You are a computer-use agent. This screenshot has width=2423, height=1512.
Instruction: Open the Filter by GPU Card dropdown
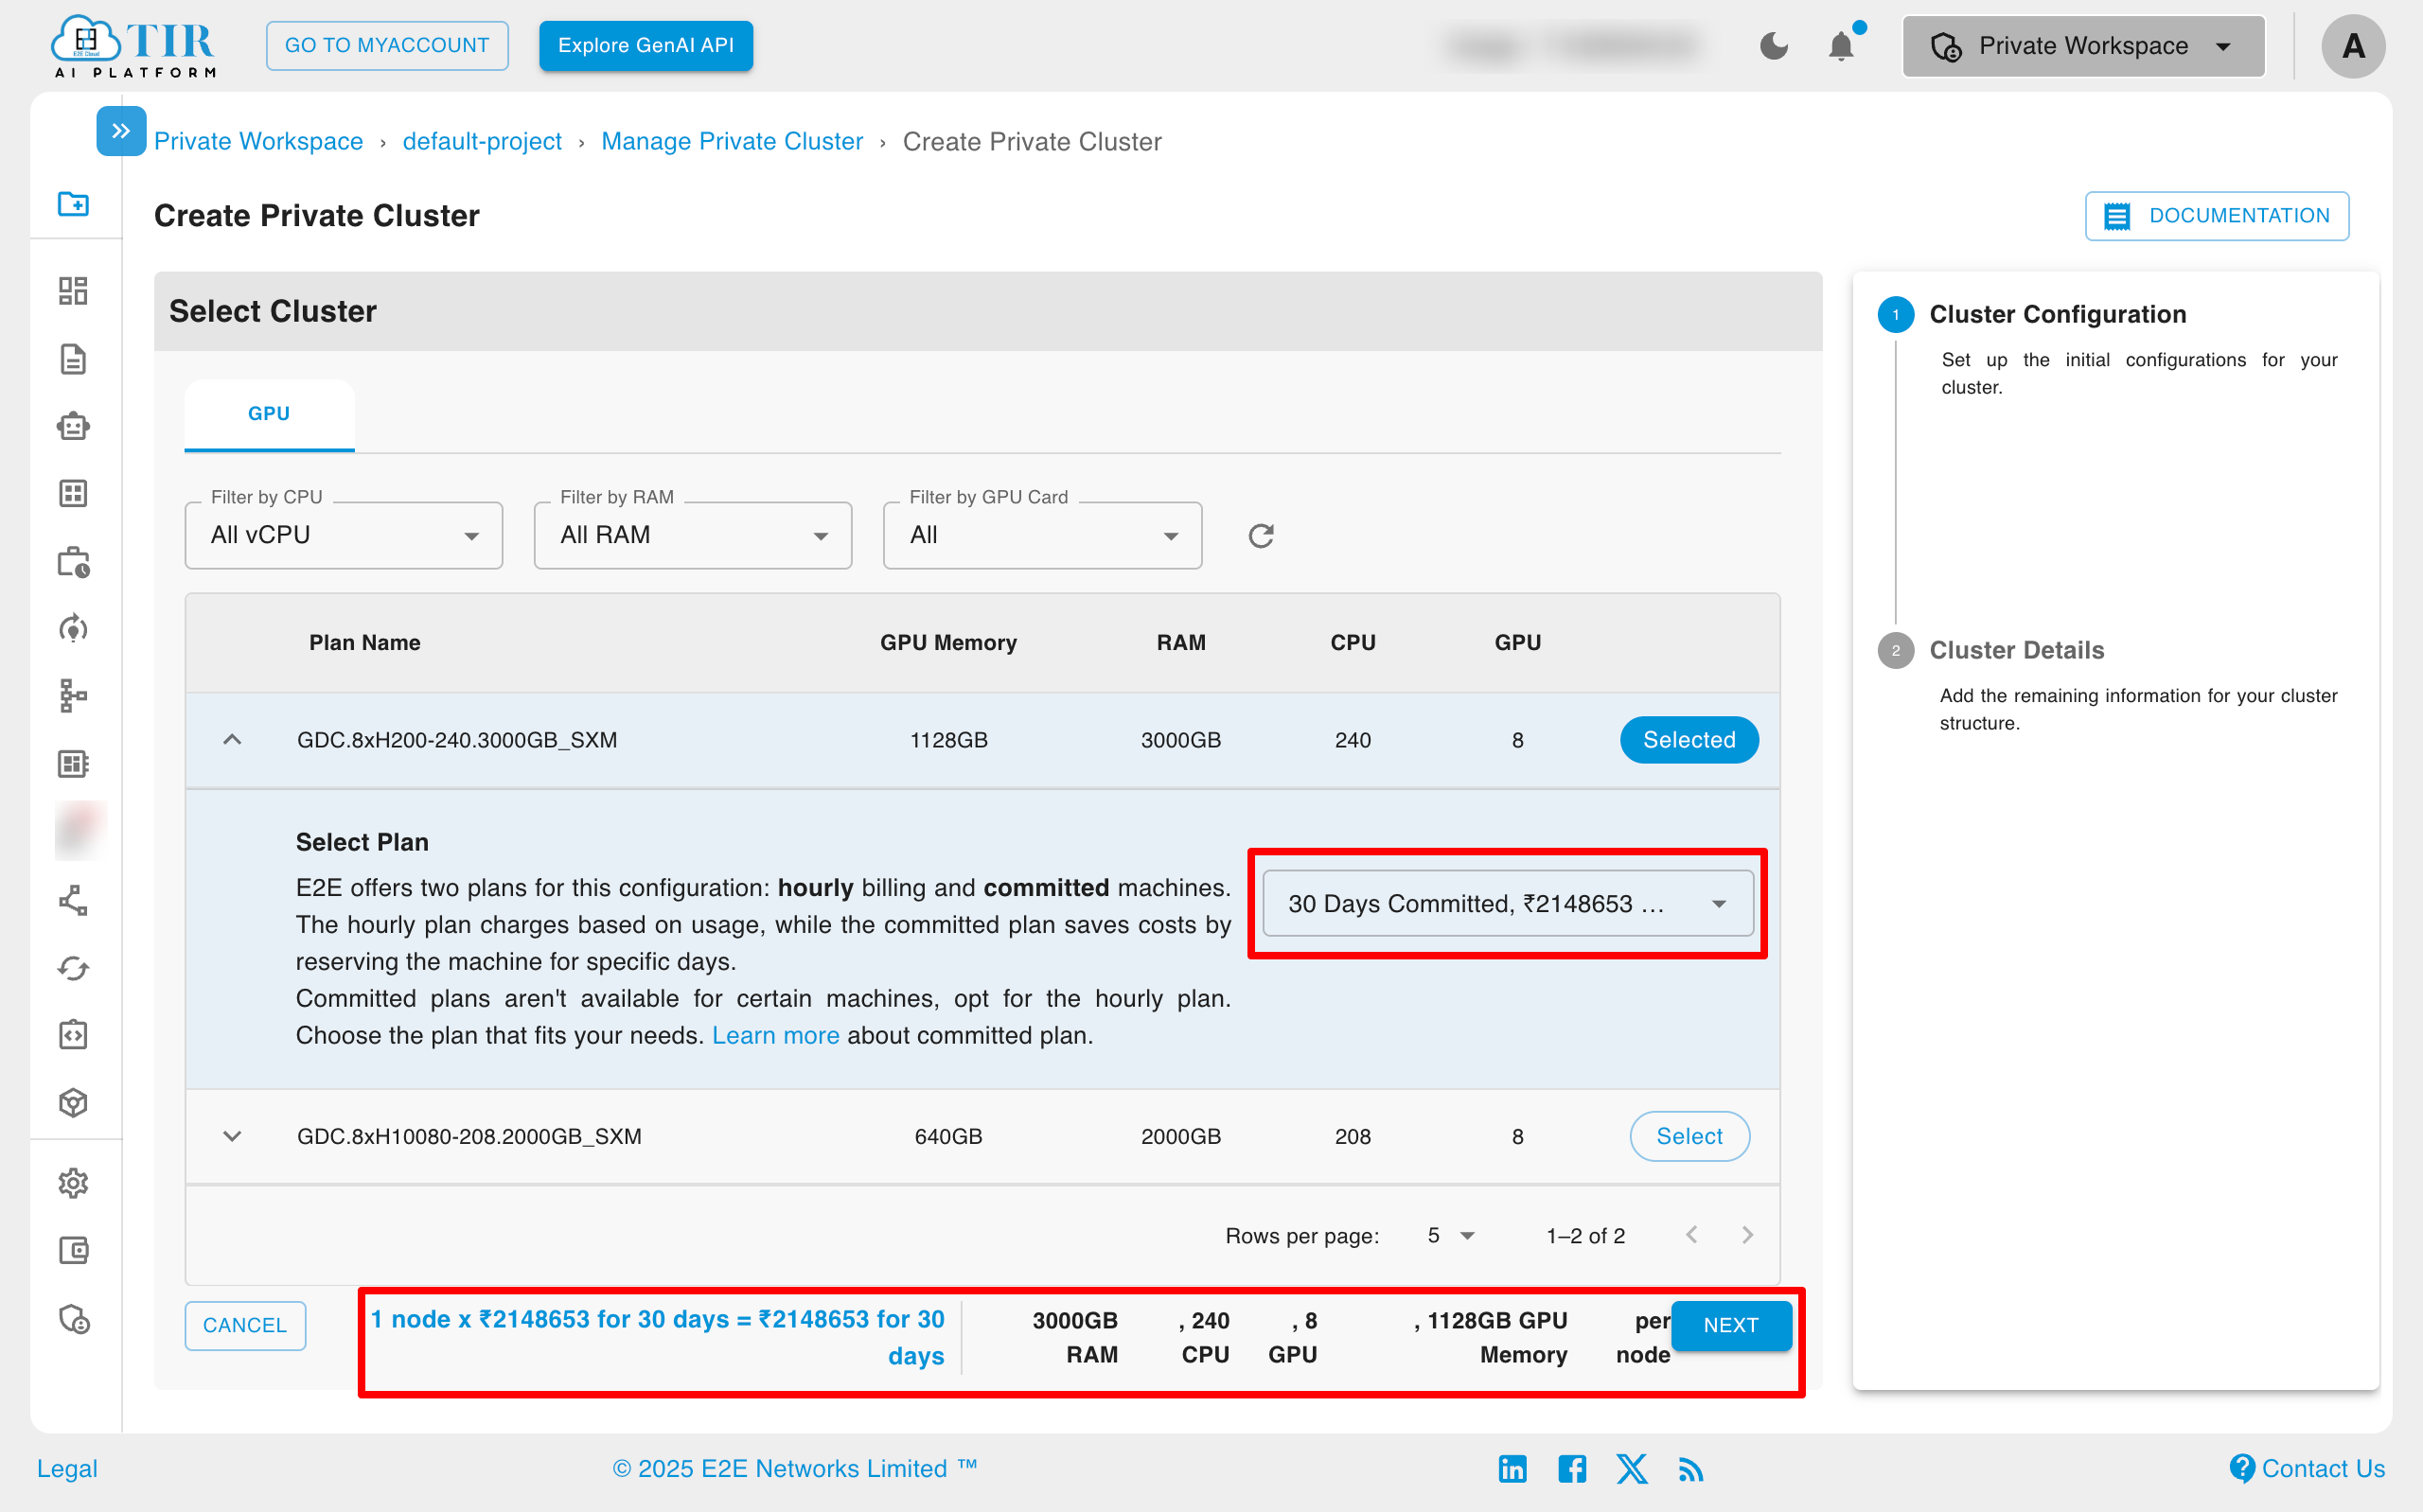(1042, 535)
